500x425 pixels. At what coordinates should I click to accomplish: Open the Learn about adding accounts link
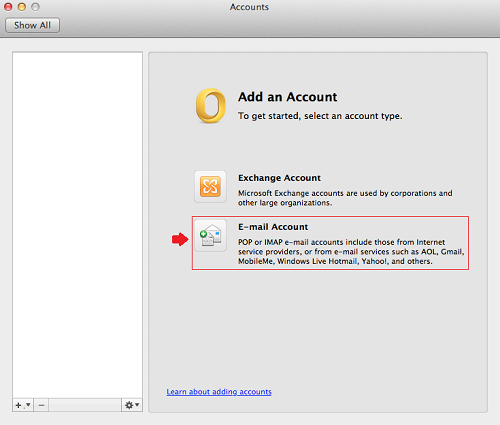pyautogui.click(x=219, y=392)
